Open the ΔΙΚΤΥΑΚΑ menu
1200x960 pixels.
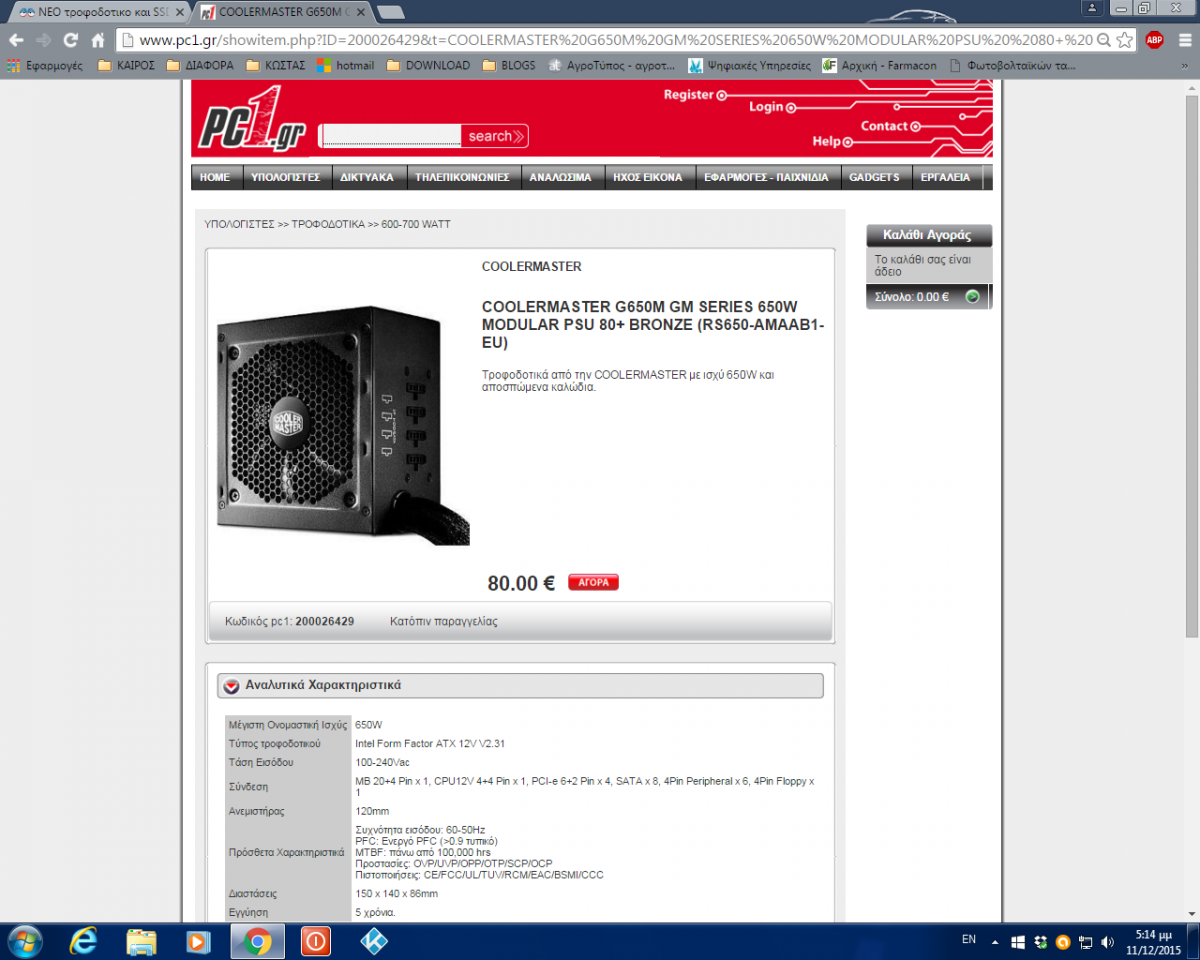coord(367,177)
